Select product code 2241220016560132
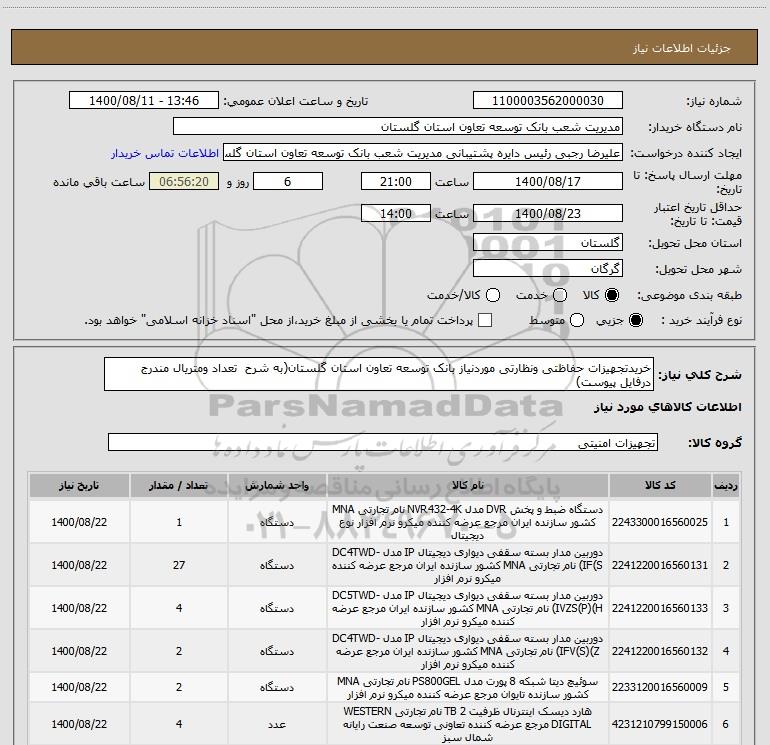Viewport: 770px width, 745px height. click(660, 651)
